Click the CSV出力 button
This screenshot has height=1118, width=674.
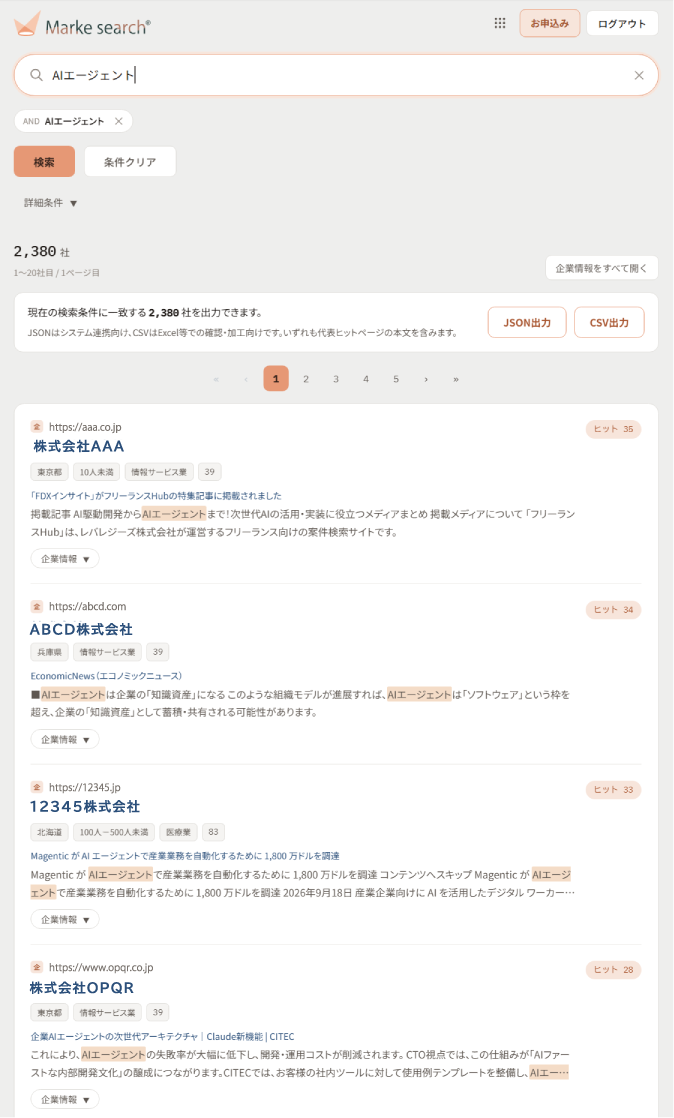tap(609, 322)
